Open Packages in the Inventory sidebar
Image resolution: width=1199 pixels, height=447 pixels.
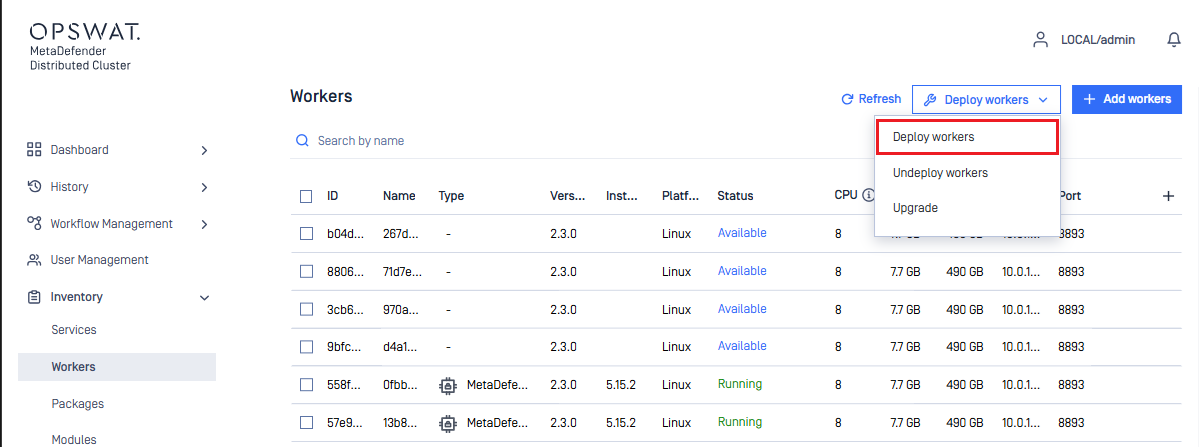point(78,404)
